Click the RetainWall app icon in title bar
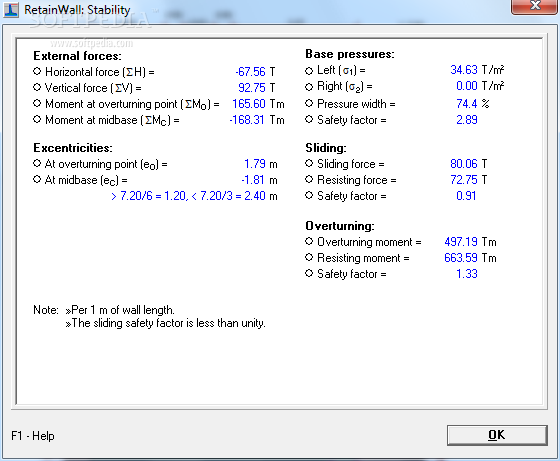The image size is (560, 461). (x=11, y=10)
